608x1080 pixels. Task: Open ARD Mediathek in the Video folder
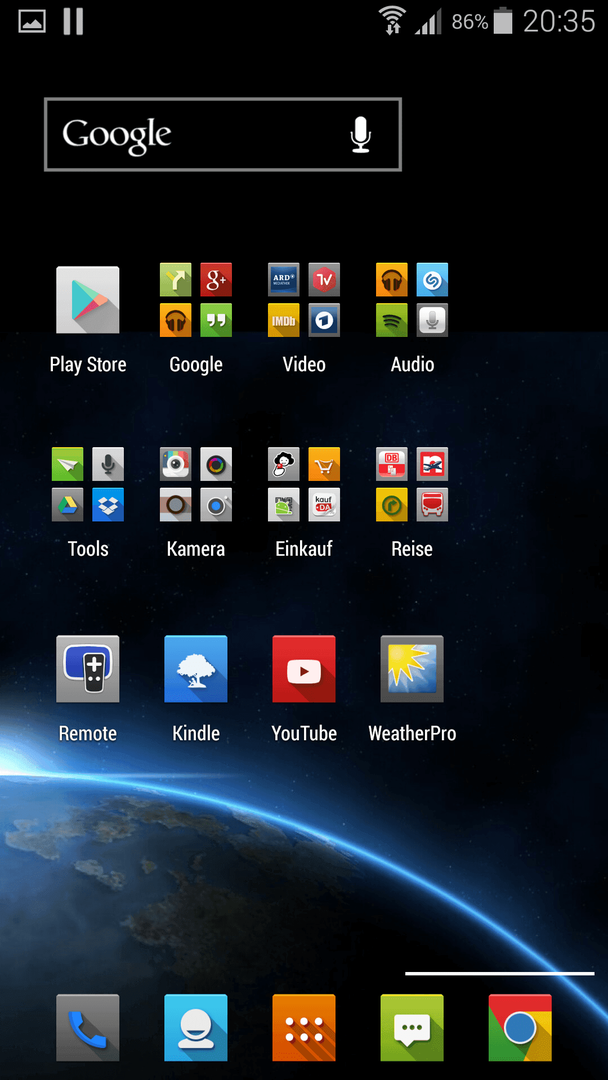(x=283, y=279)
